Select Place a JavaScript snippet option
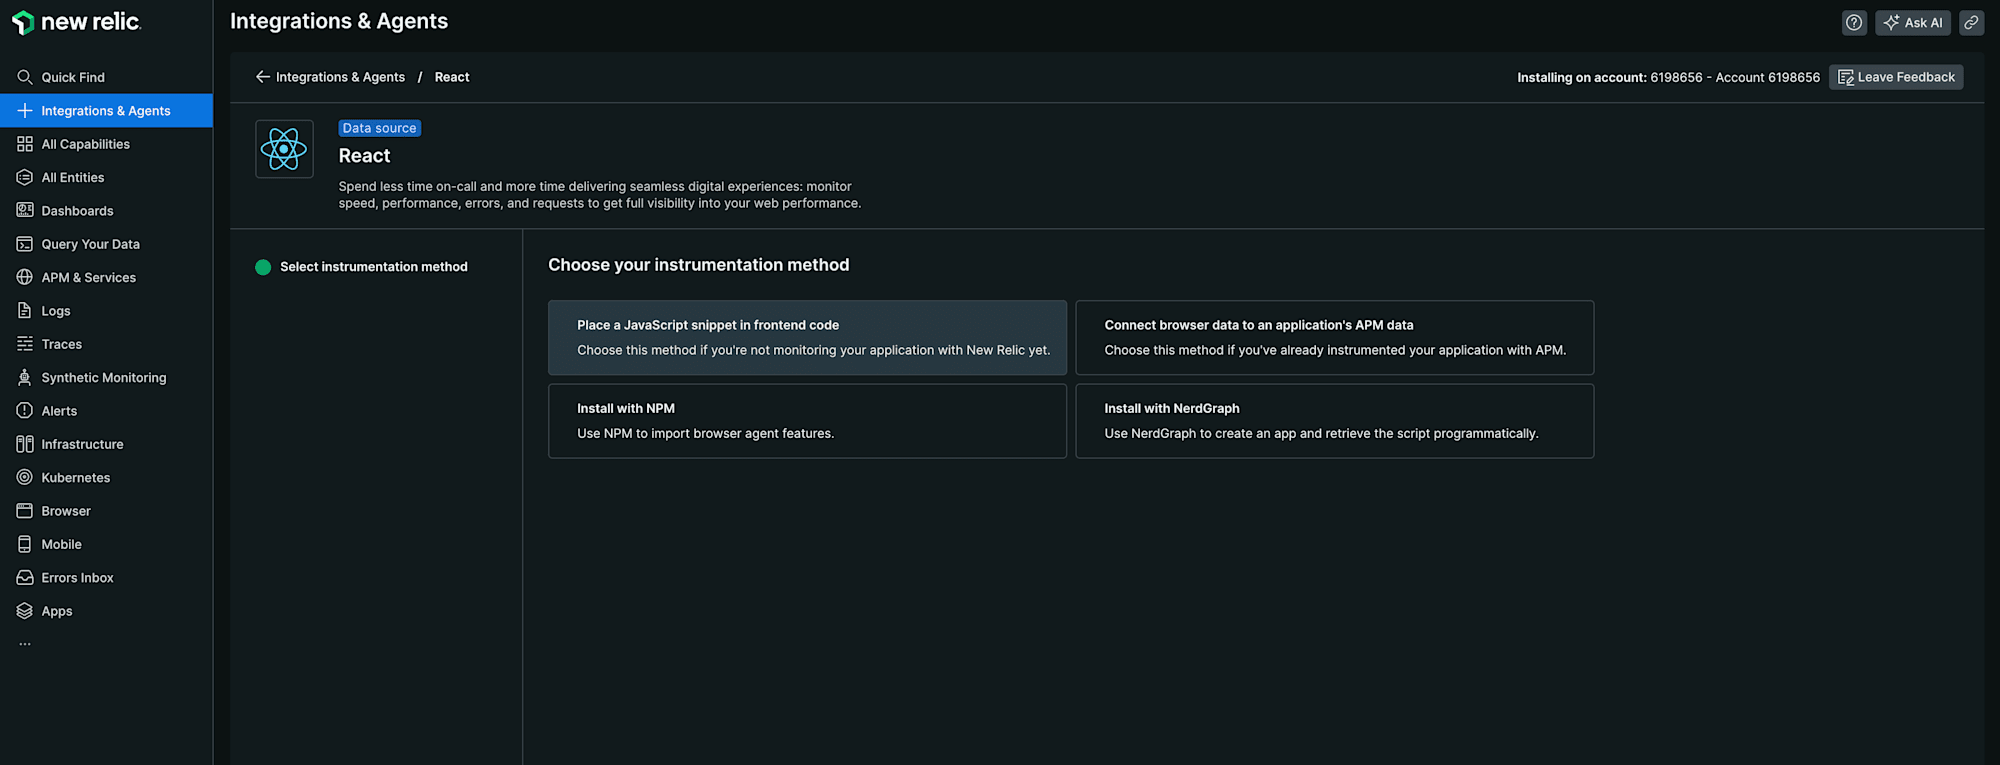 tap(807, 338)
